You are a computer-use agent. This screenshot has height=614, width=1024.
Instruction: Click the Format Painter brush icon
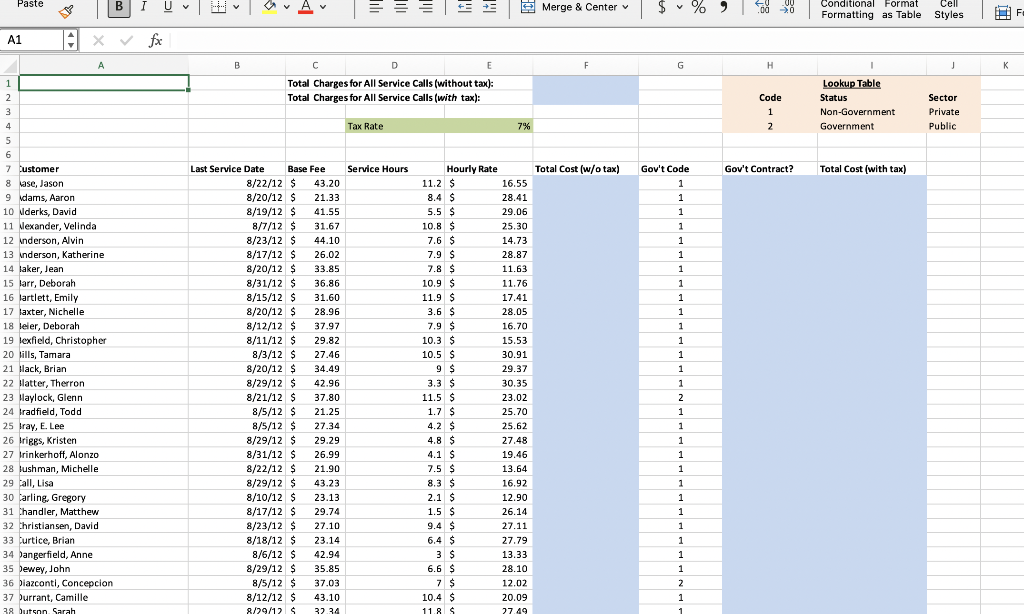66,10
